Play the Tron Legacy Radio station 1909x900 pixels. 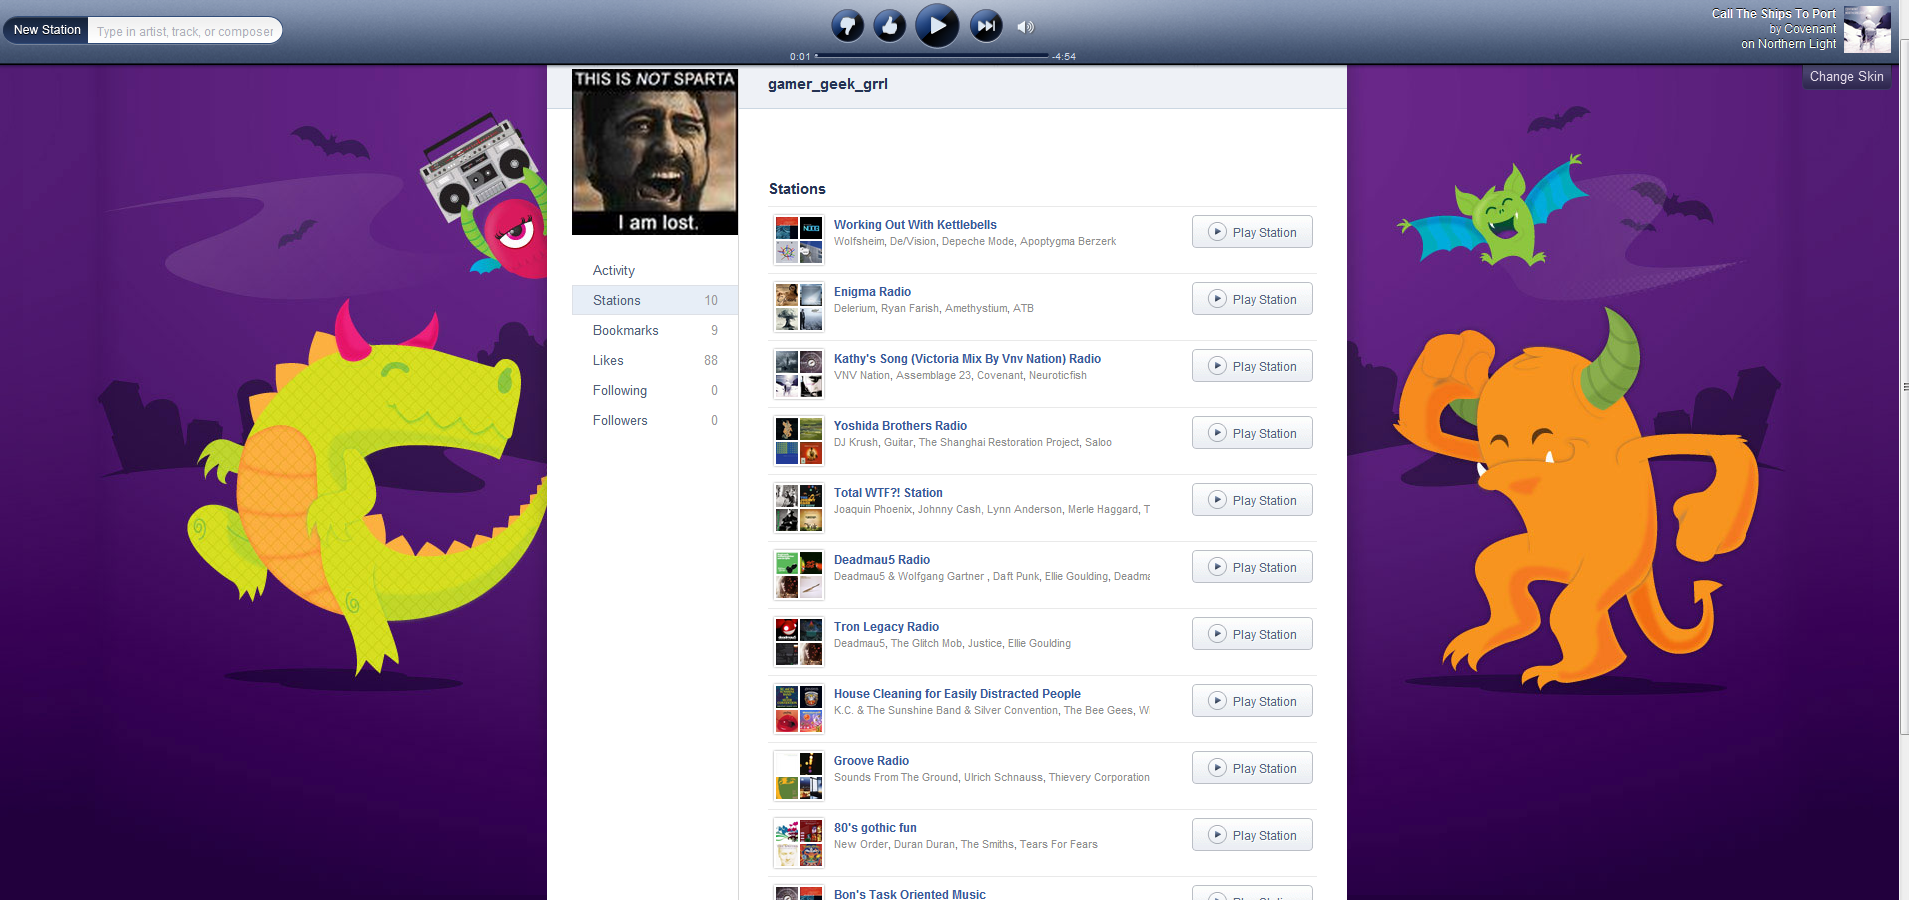click(1252, 634)
